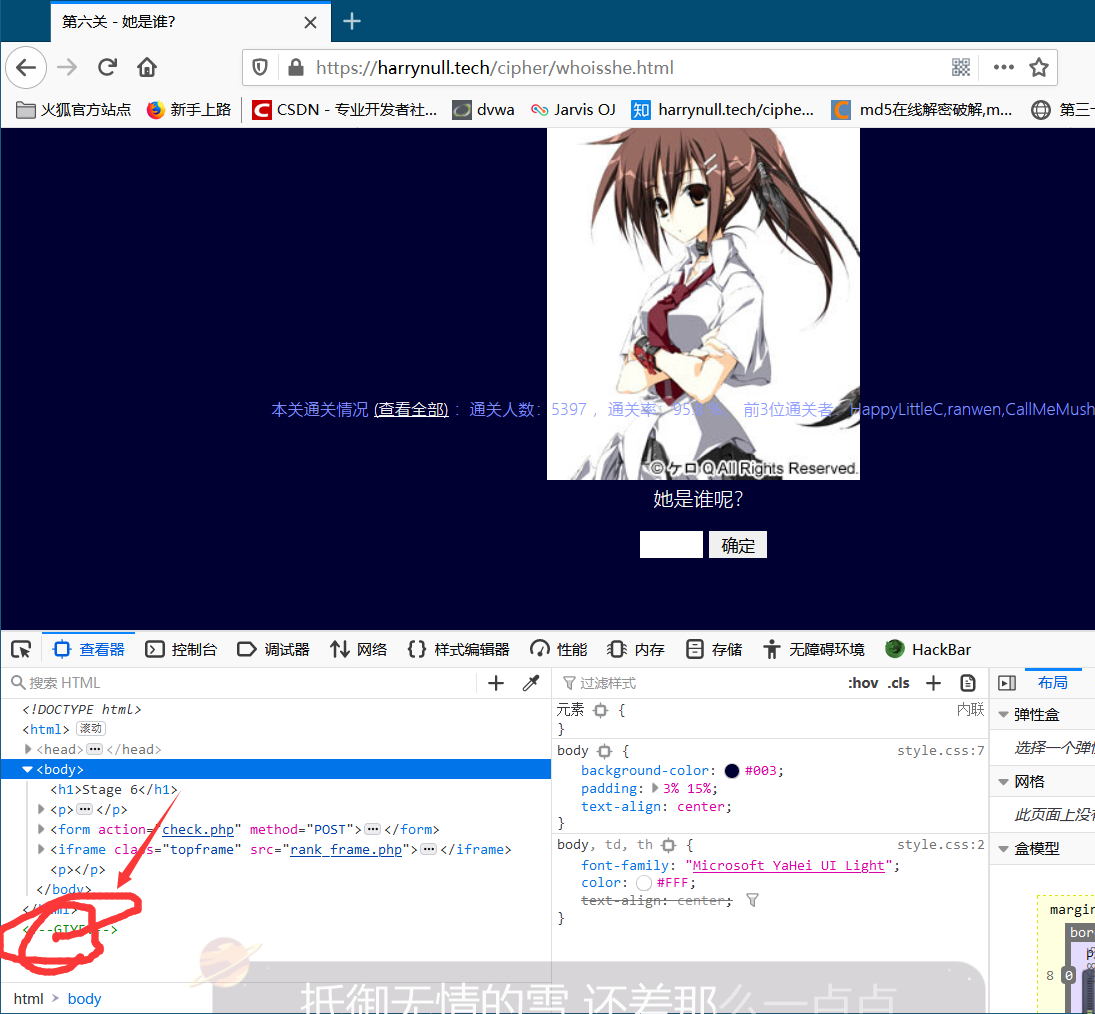1095x1014 pixels.
Task: Click the add new rule plus icon
Action: coord(933,682)
